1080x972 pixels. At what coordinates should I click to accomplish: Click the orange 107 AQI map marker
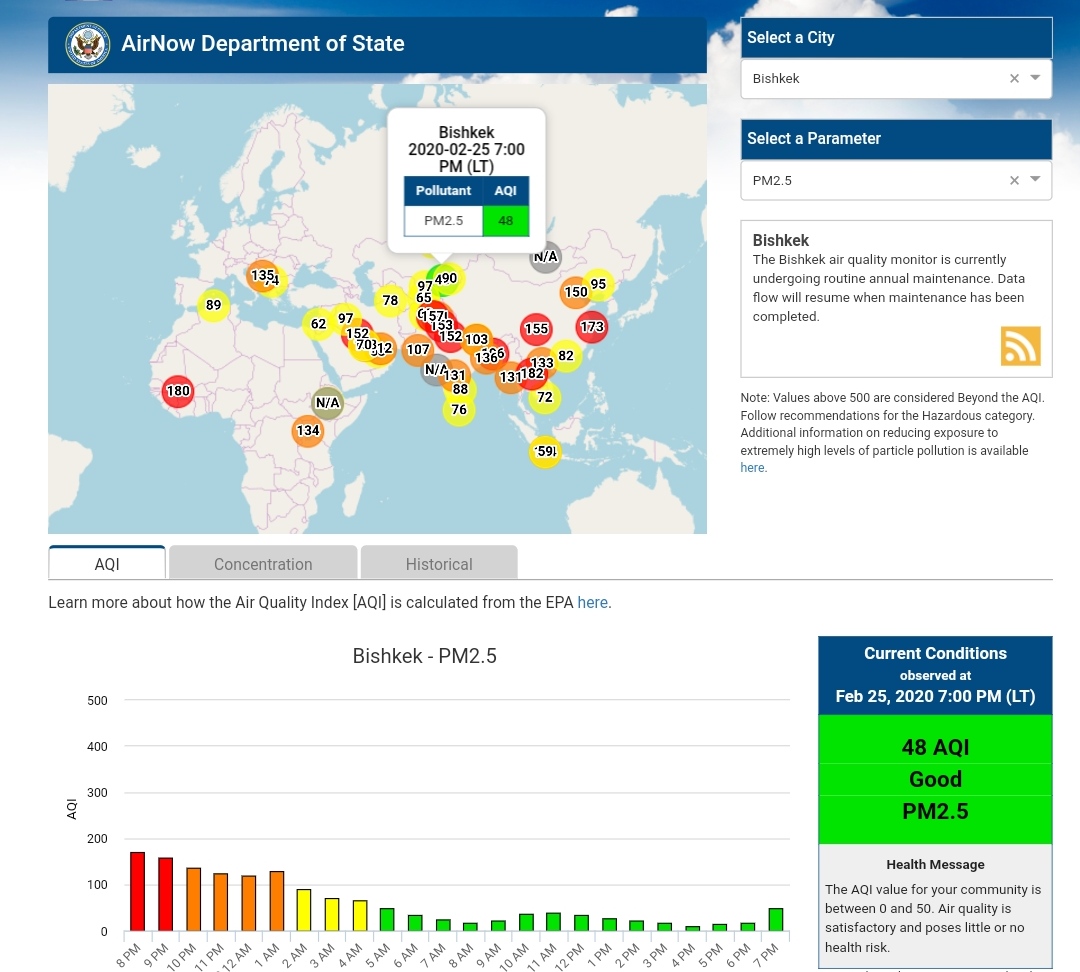tap(418, 350)
